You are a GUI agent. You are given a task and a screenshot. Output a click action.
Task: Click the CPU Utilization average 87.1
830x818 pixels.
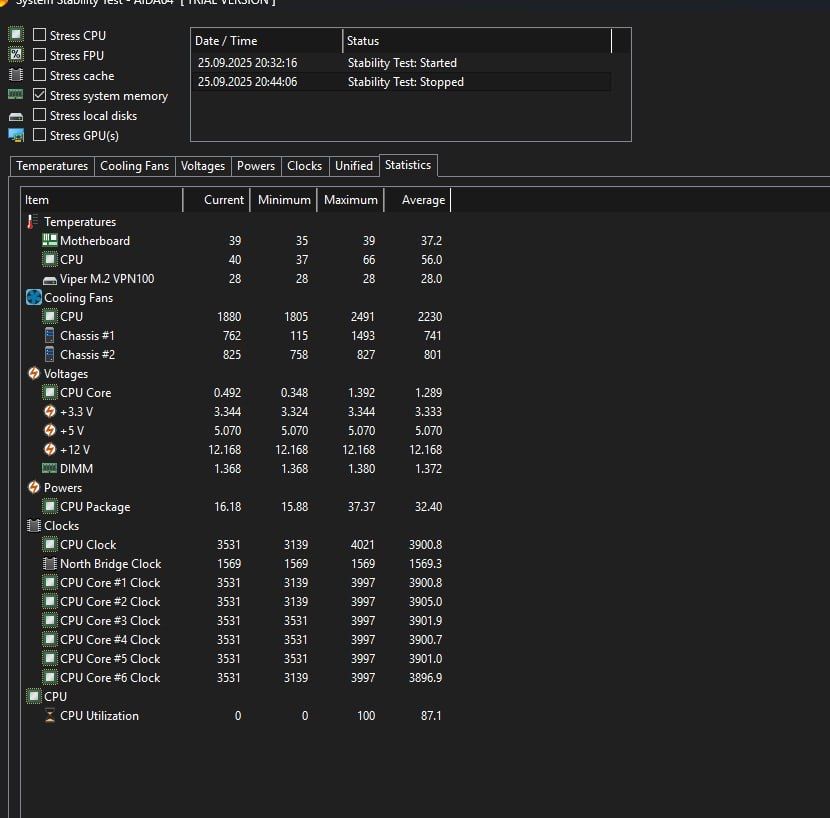click(431, 716)
